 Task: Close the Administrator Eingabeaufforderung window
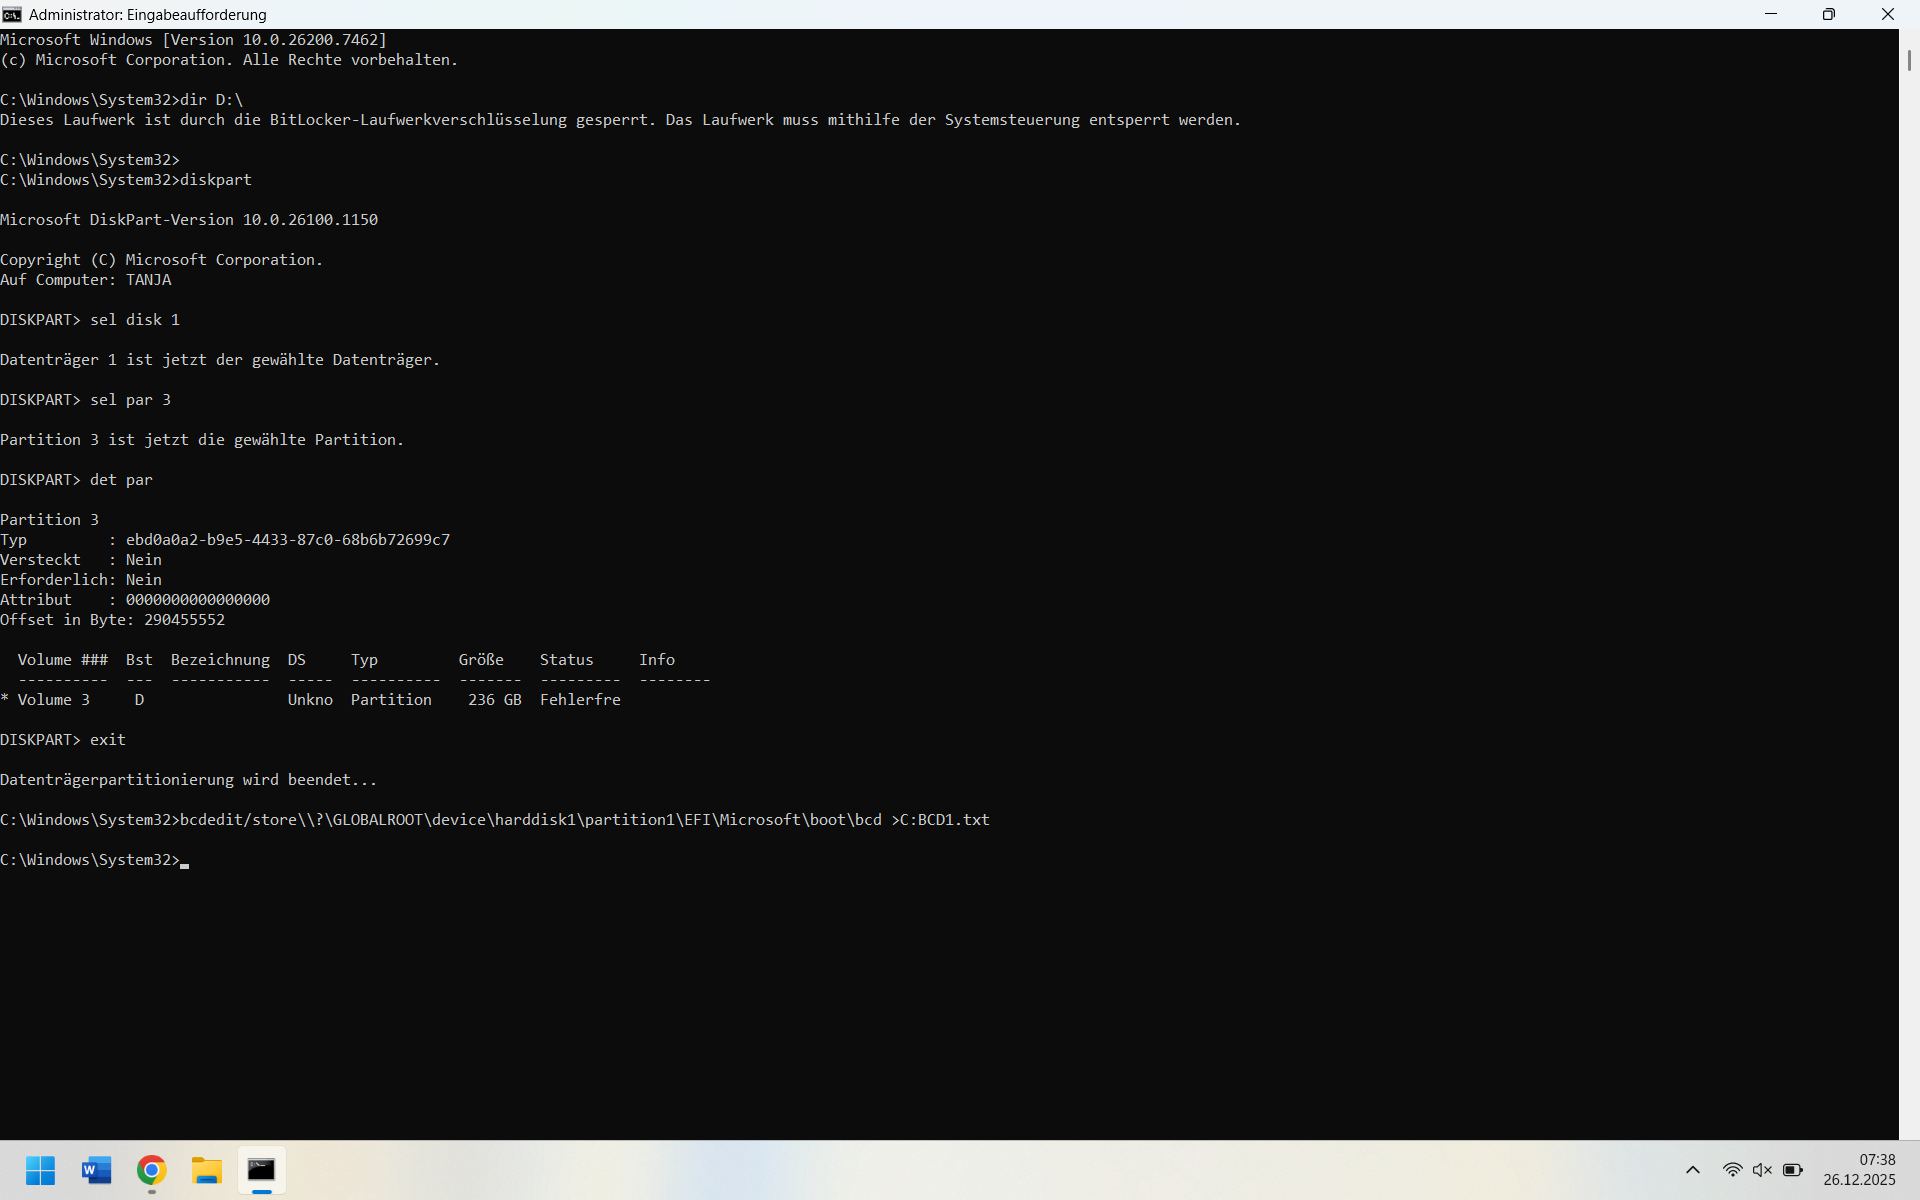(x=1888, y=14)
